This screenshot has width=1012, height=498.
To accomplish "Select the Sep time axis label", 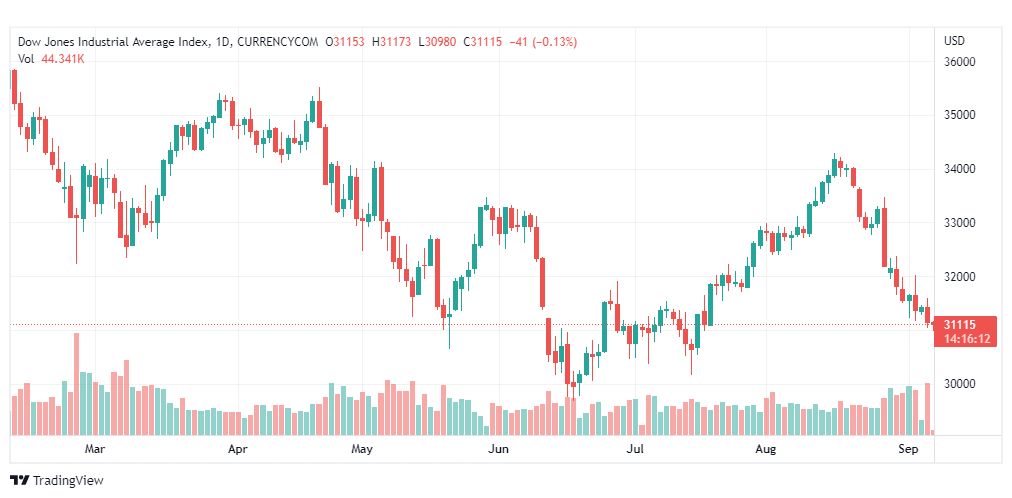I will (x=909, y=448).
